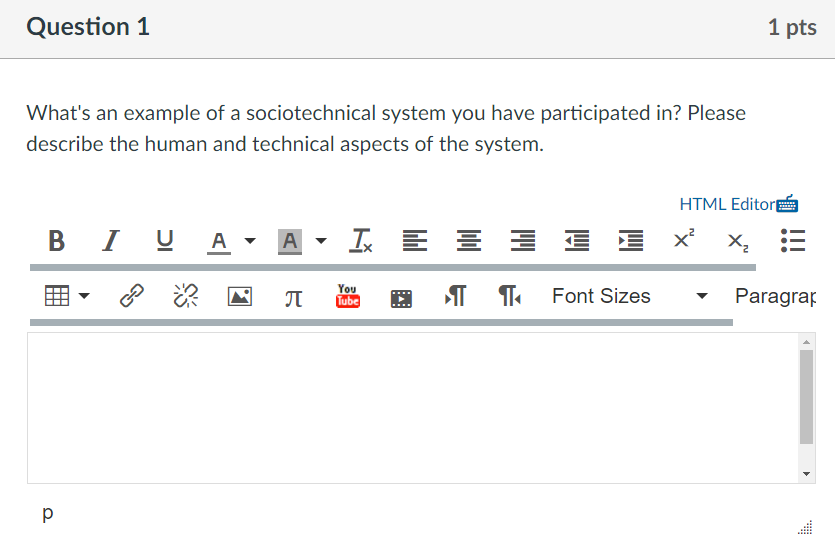This screenshot has width=835, height=555.
Task: Click the clear formatting icon
Action: click(x=360, y=241)
